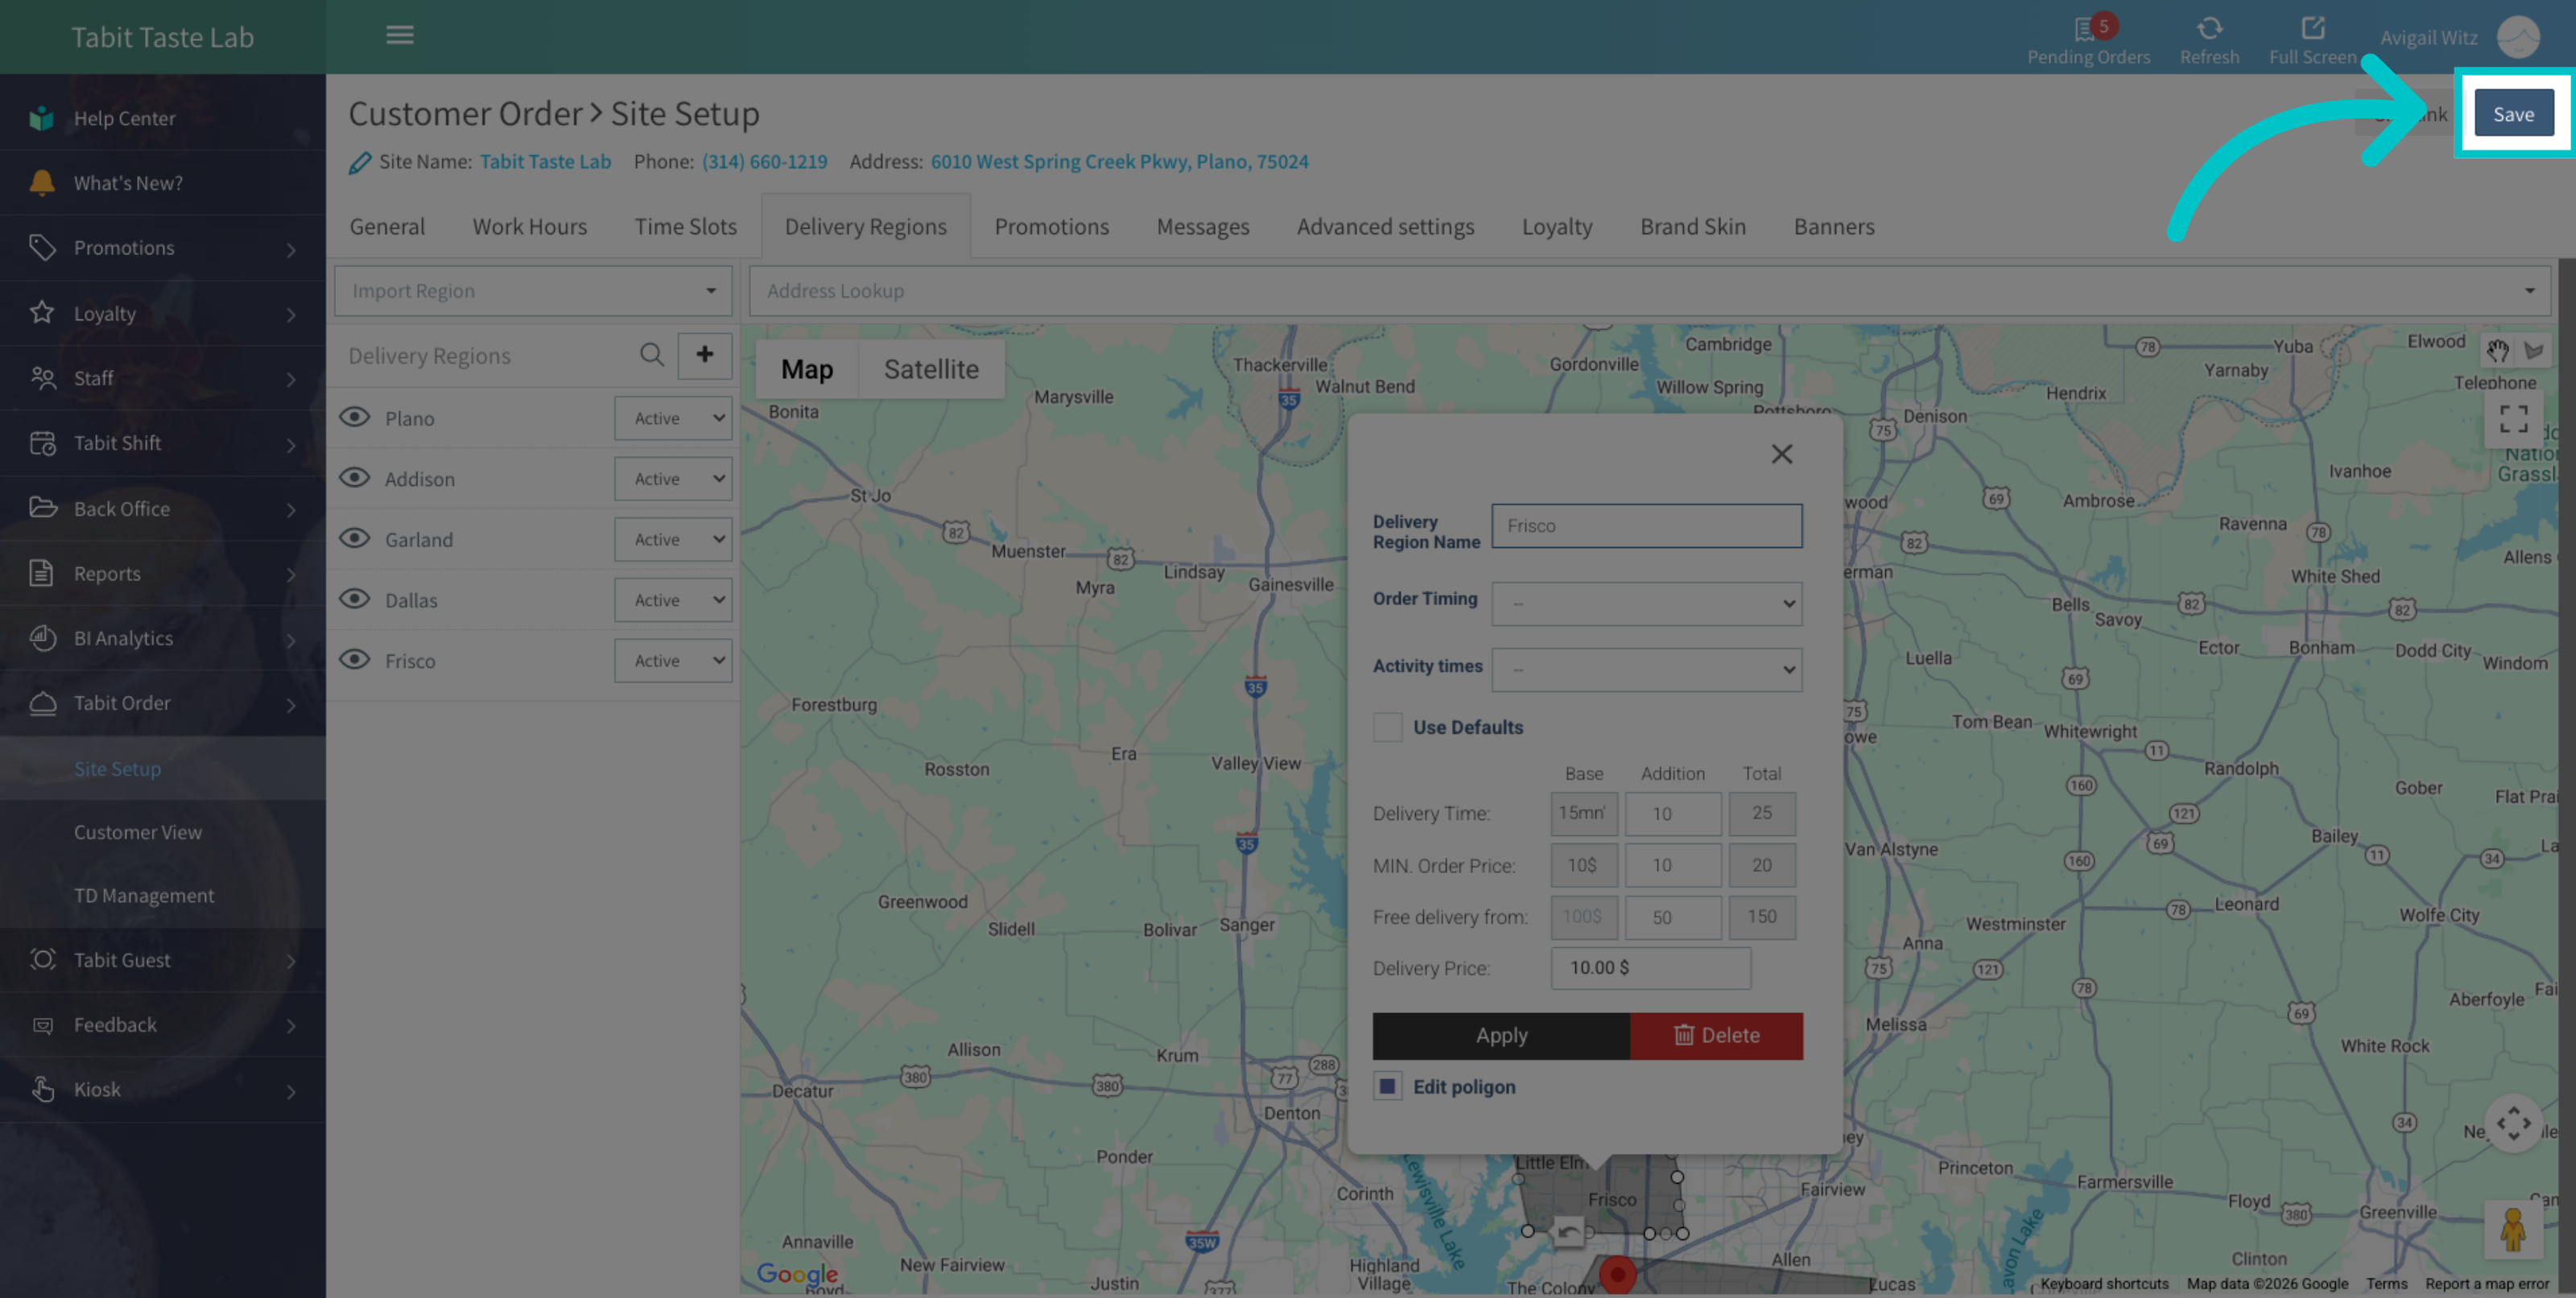Toggle visibility of Plano region

coord(355,417)
